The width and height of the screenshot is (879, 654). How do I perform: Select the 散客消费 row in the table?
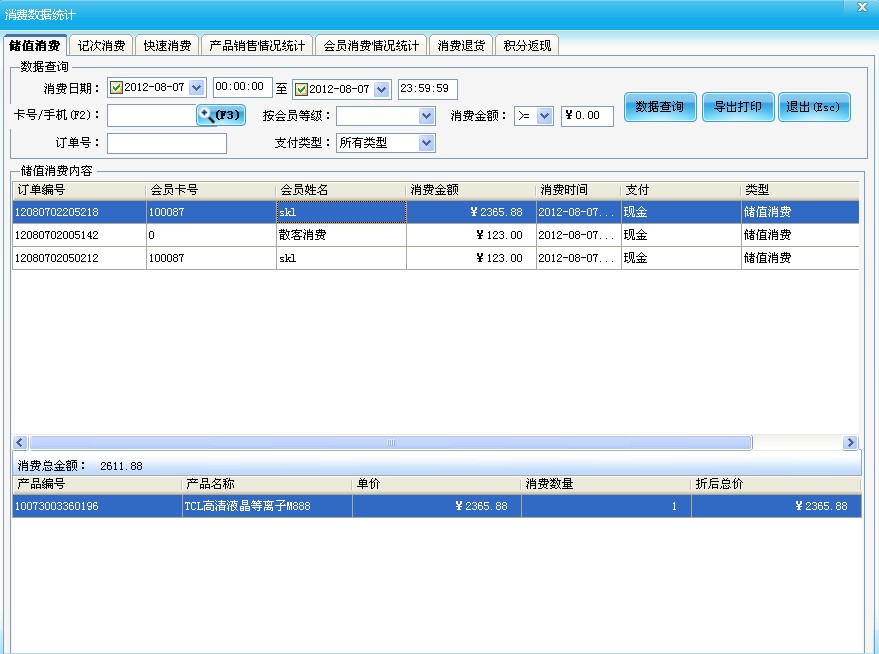tap(300, 234)
